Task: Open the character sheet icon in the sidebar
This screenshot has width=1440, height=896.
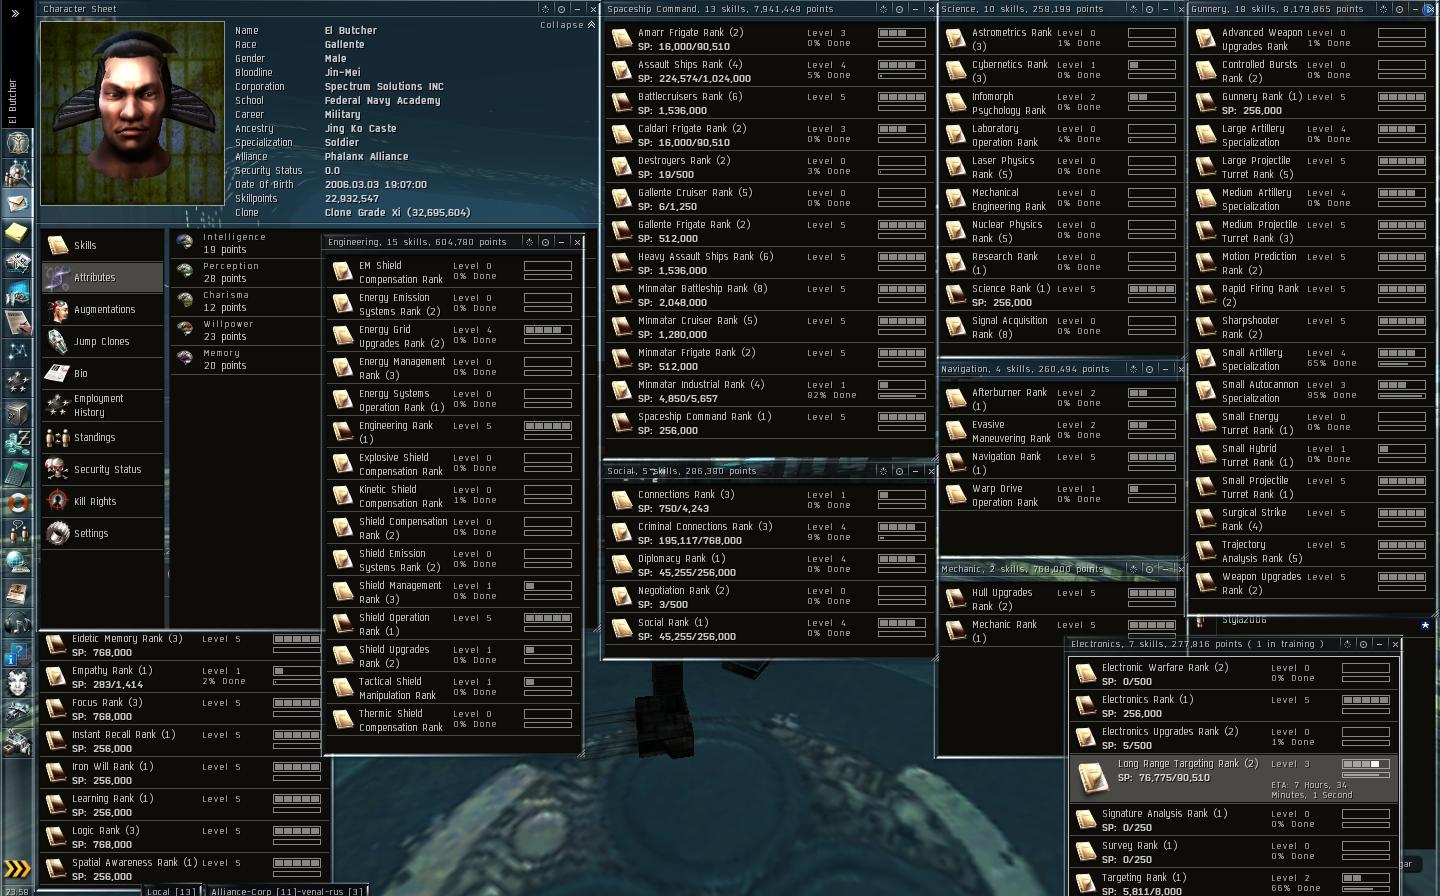Action: click(18, 142)
